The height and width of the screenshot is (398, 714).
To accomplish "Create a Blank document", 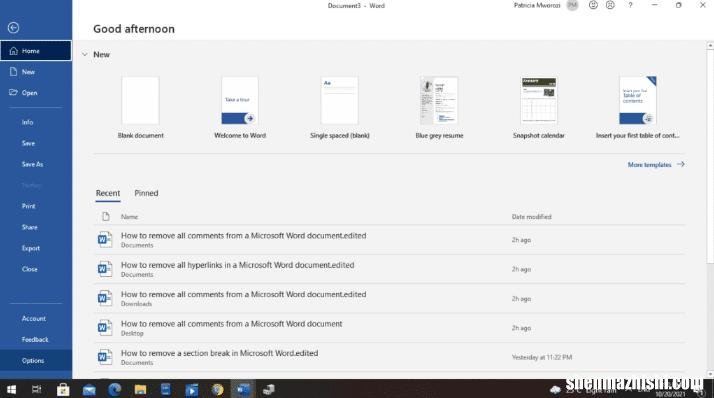I will point(140,107).
